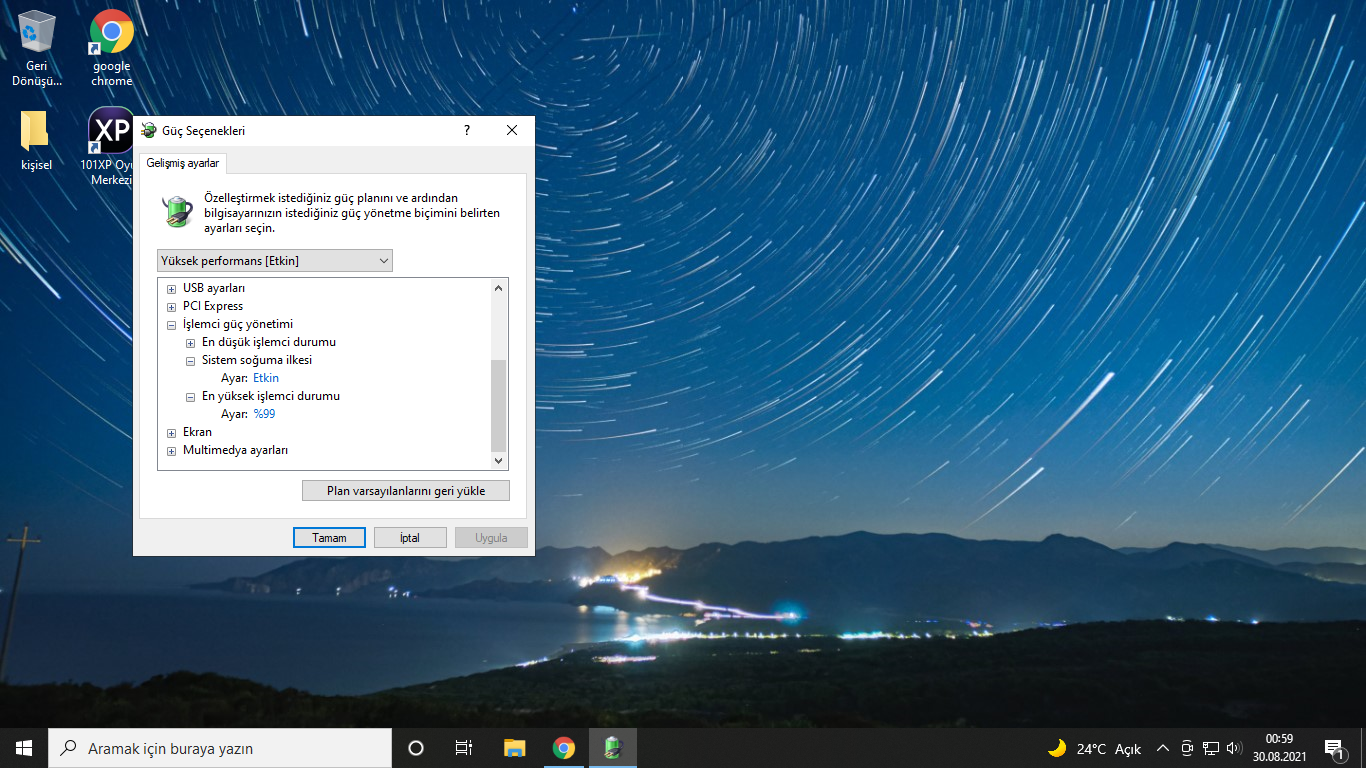Collapse the minus box beside En yüksek işlemci durumu
The height and width of the screenshot is (768, 1366).
point(191,397)
